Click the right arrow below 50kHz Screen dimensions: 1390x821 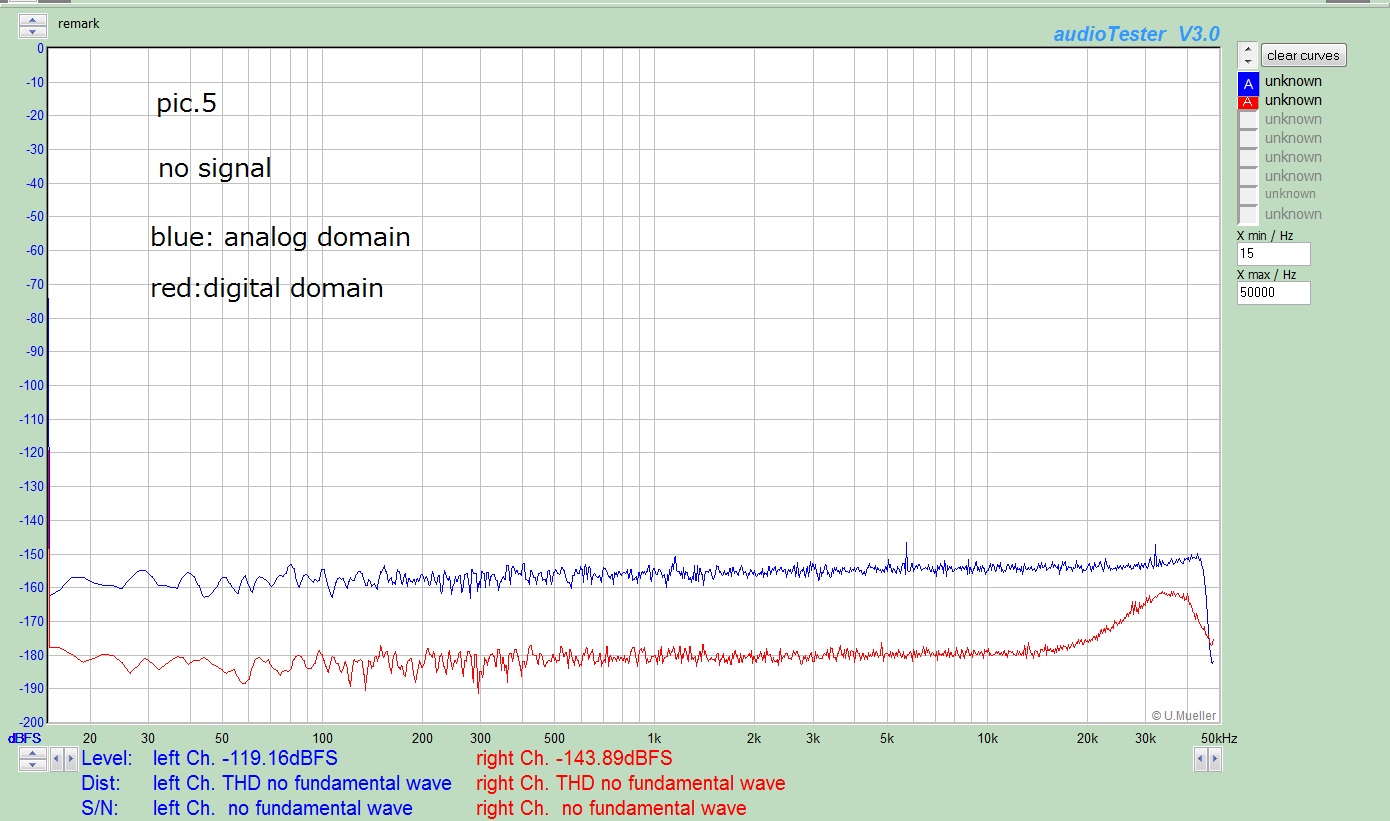(x=1214, y=759)
